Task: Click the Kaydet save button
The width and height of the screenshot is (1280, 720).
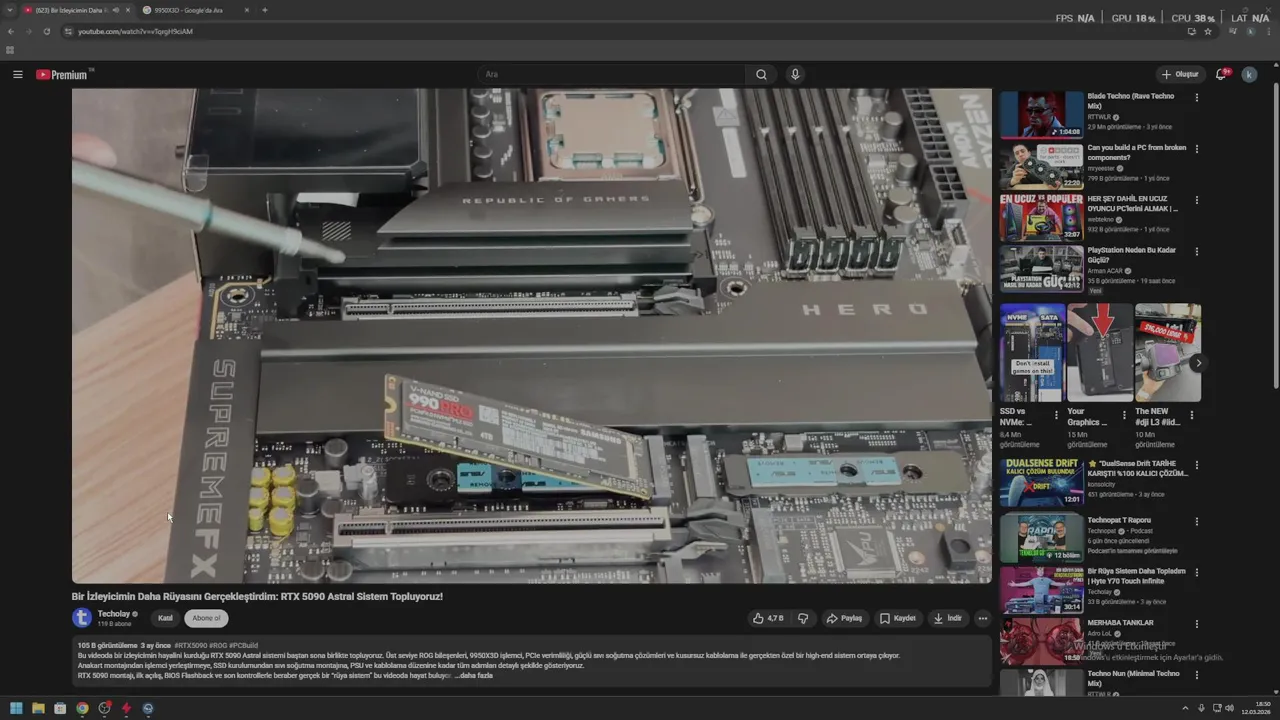Action: coord(897,618)
